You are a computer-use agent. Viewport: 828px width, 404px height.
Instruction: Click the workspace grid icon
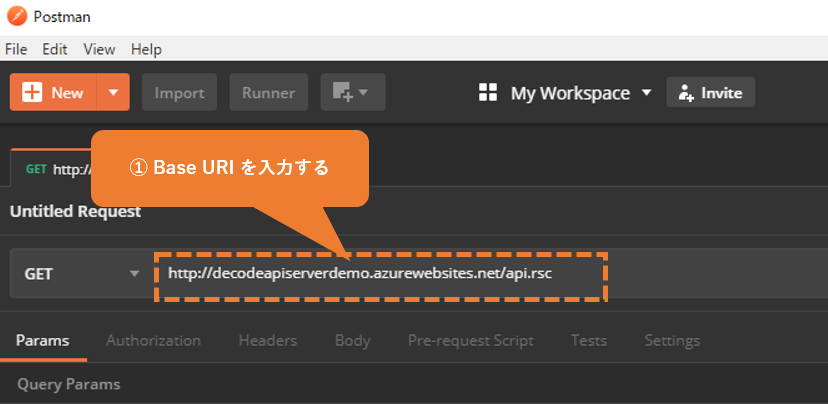click(488, 92)
